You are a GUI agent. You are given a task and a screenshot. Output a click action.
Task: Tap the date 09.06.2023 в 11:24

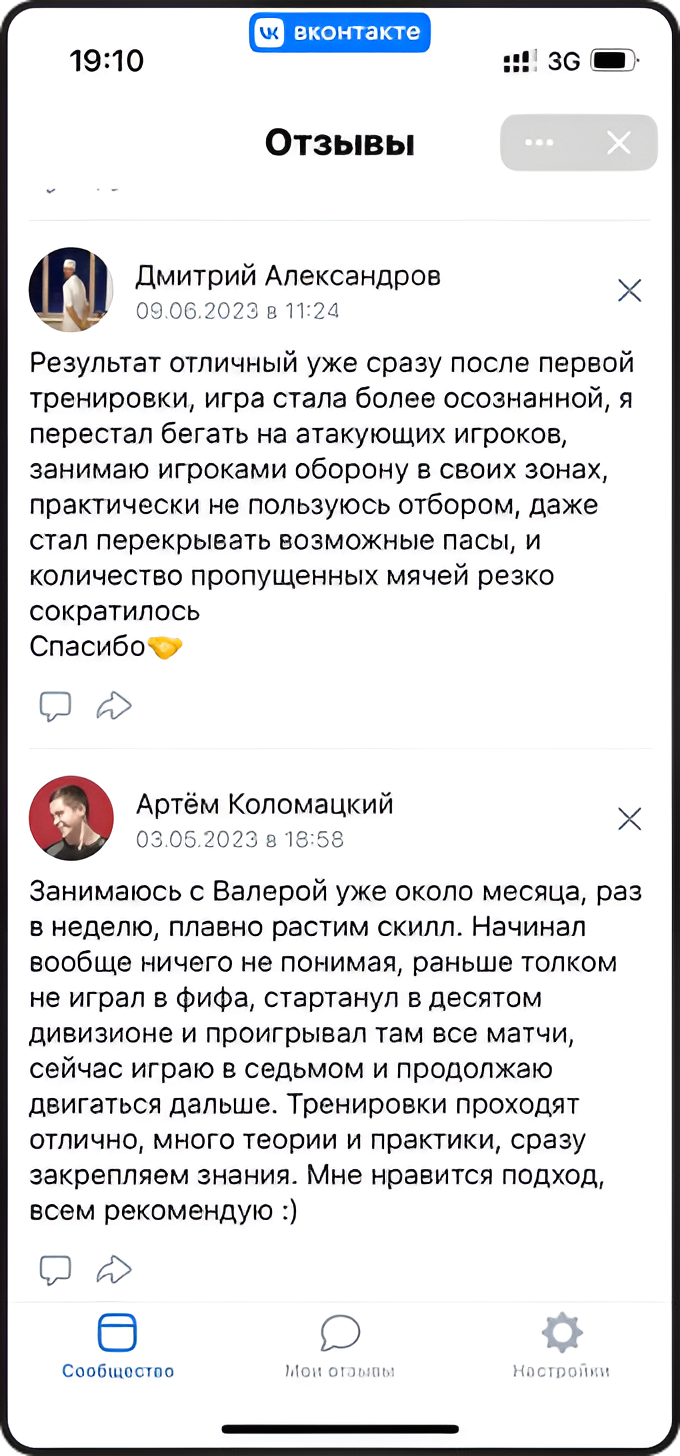point(238,311)
